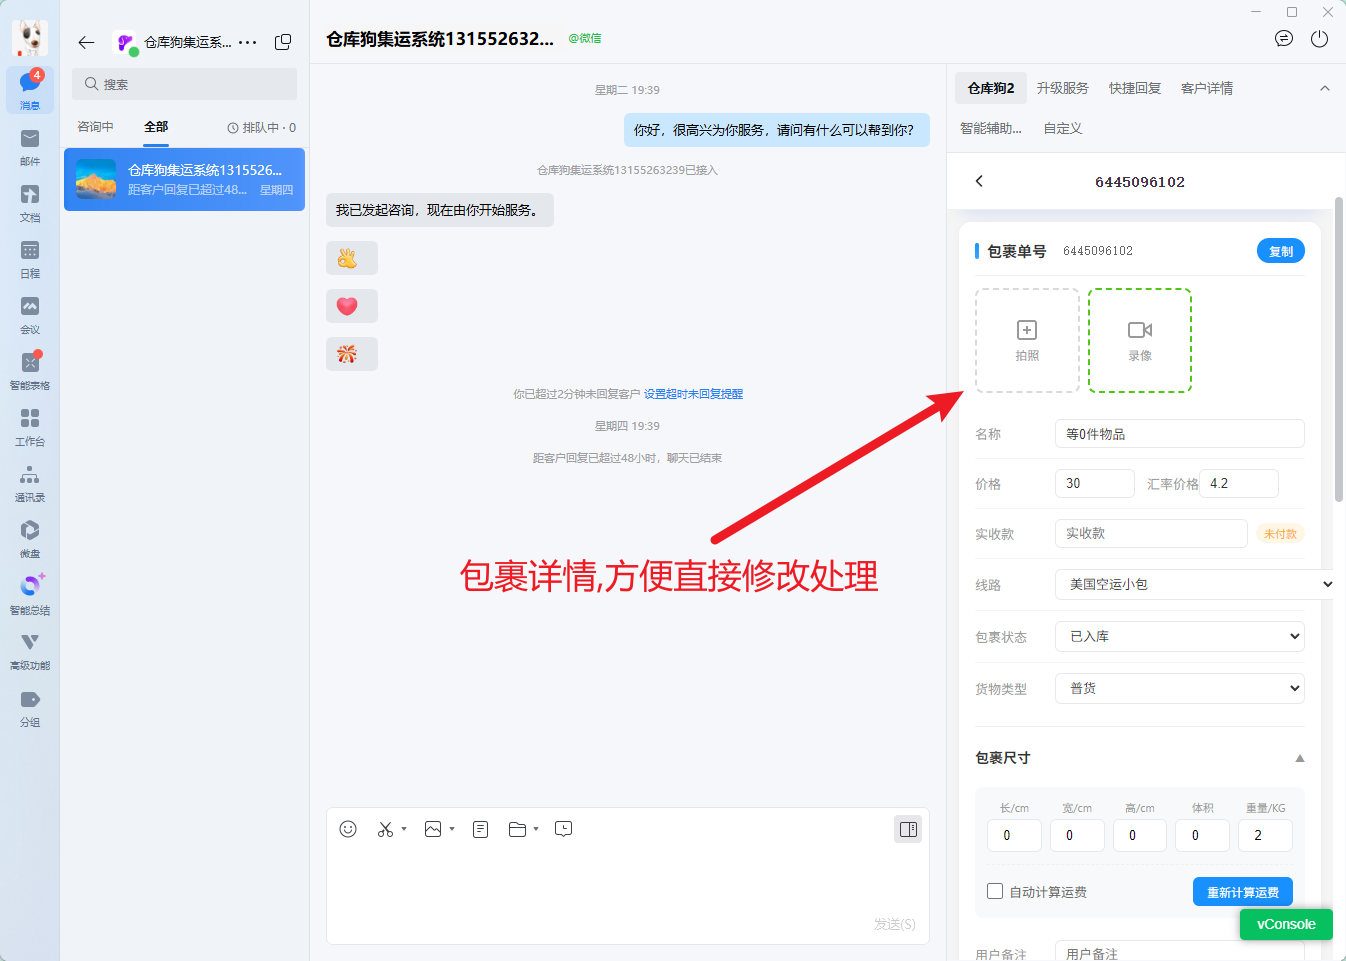Switch to the 智能辅助 tab
The width and height of the screenshot is (1346, 961).
pyautogui.click(x=991, y=128)
